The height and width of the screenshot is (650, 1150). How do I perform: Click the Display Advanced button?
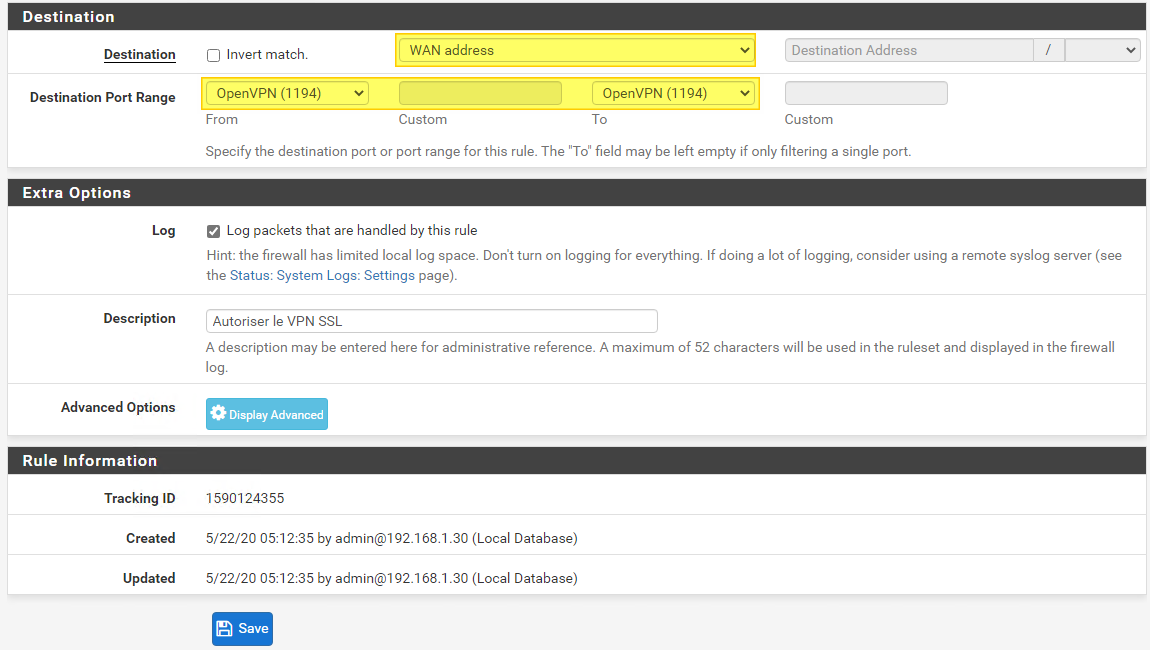click(266, 413)
